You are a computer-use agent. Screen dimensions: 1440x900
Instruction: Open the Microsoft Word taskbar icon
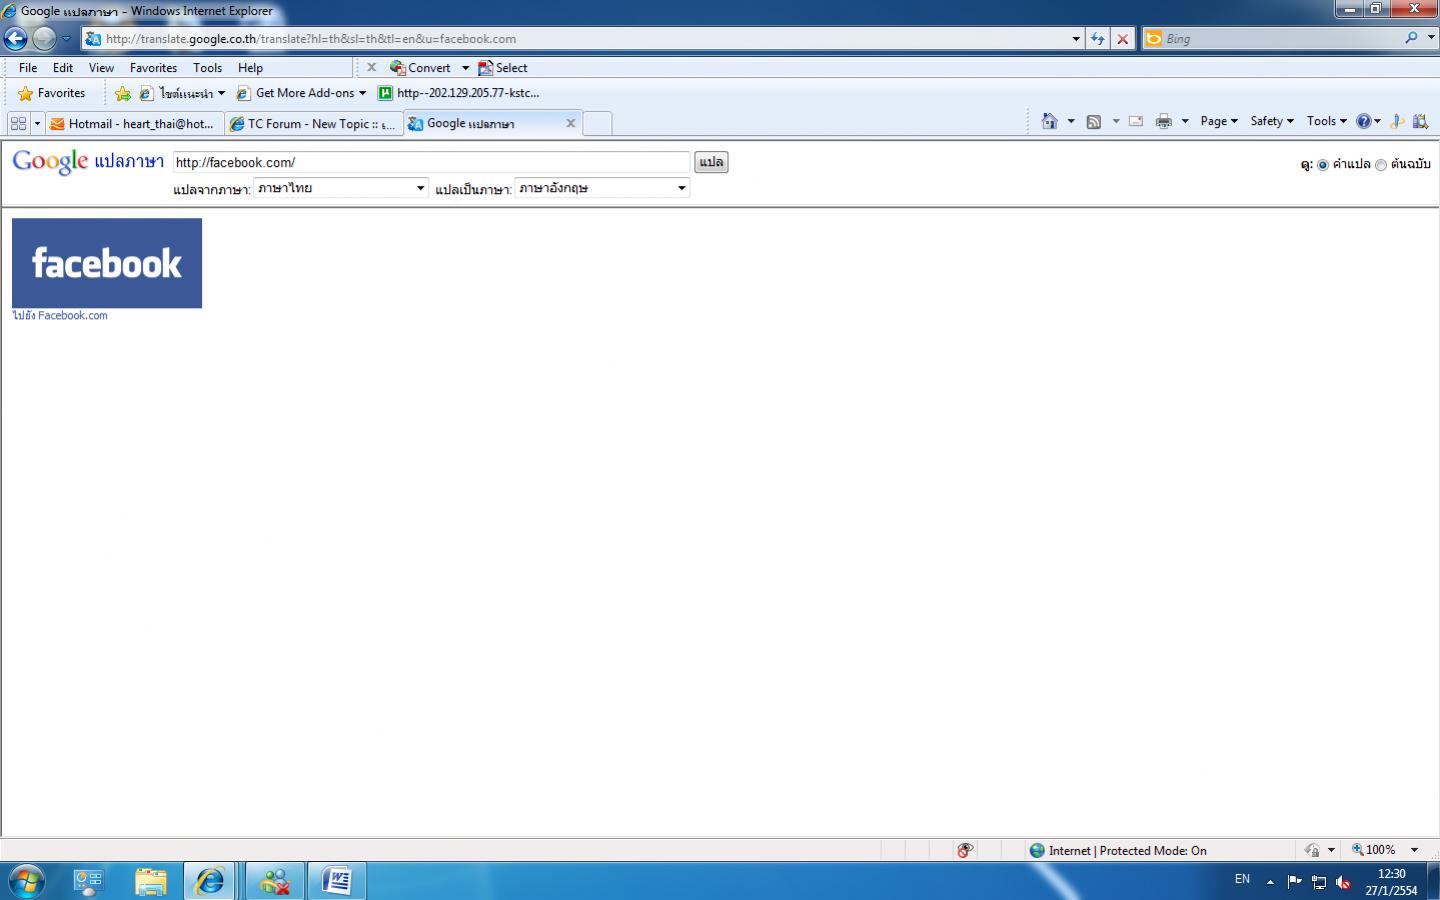click(337, 881)
